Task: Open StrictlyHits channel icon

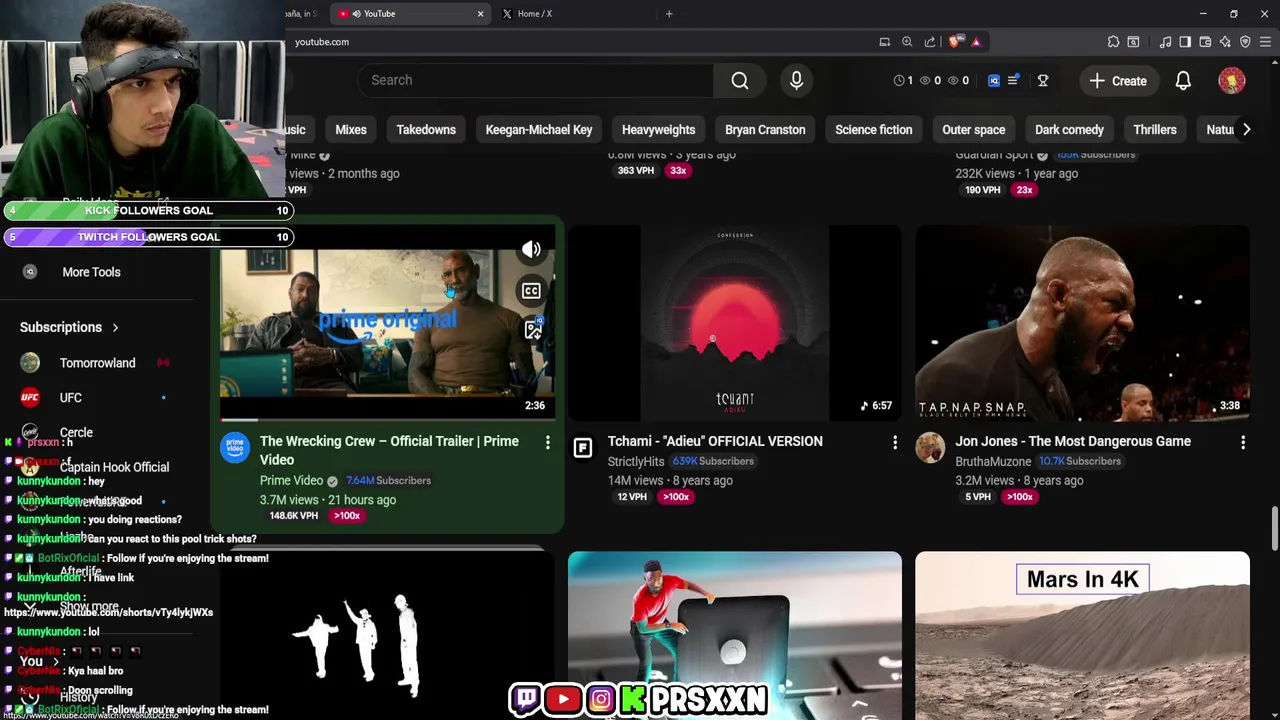Action: (582, 448)
